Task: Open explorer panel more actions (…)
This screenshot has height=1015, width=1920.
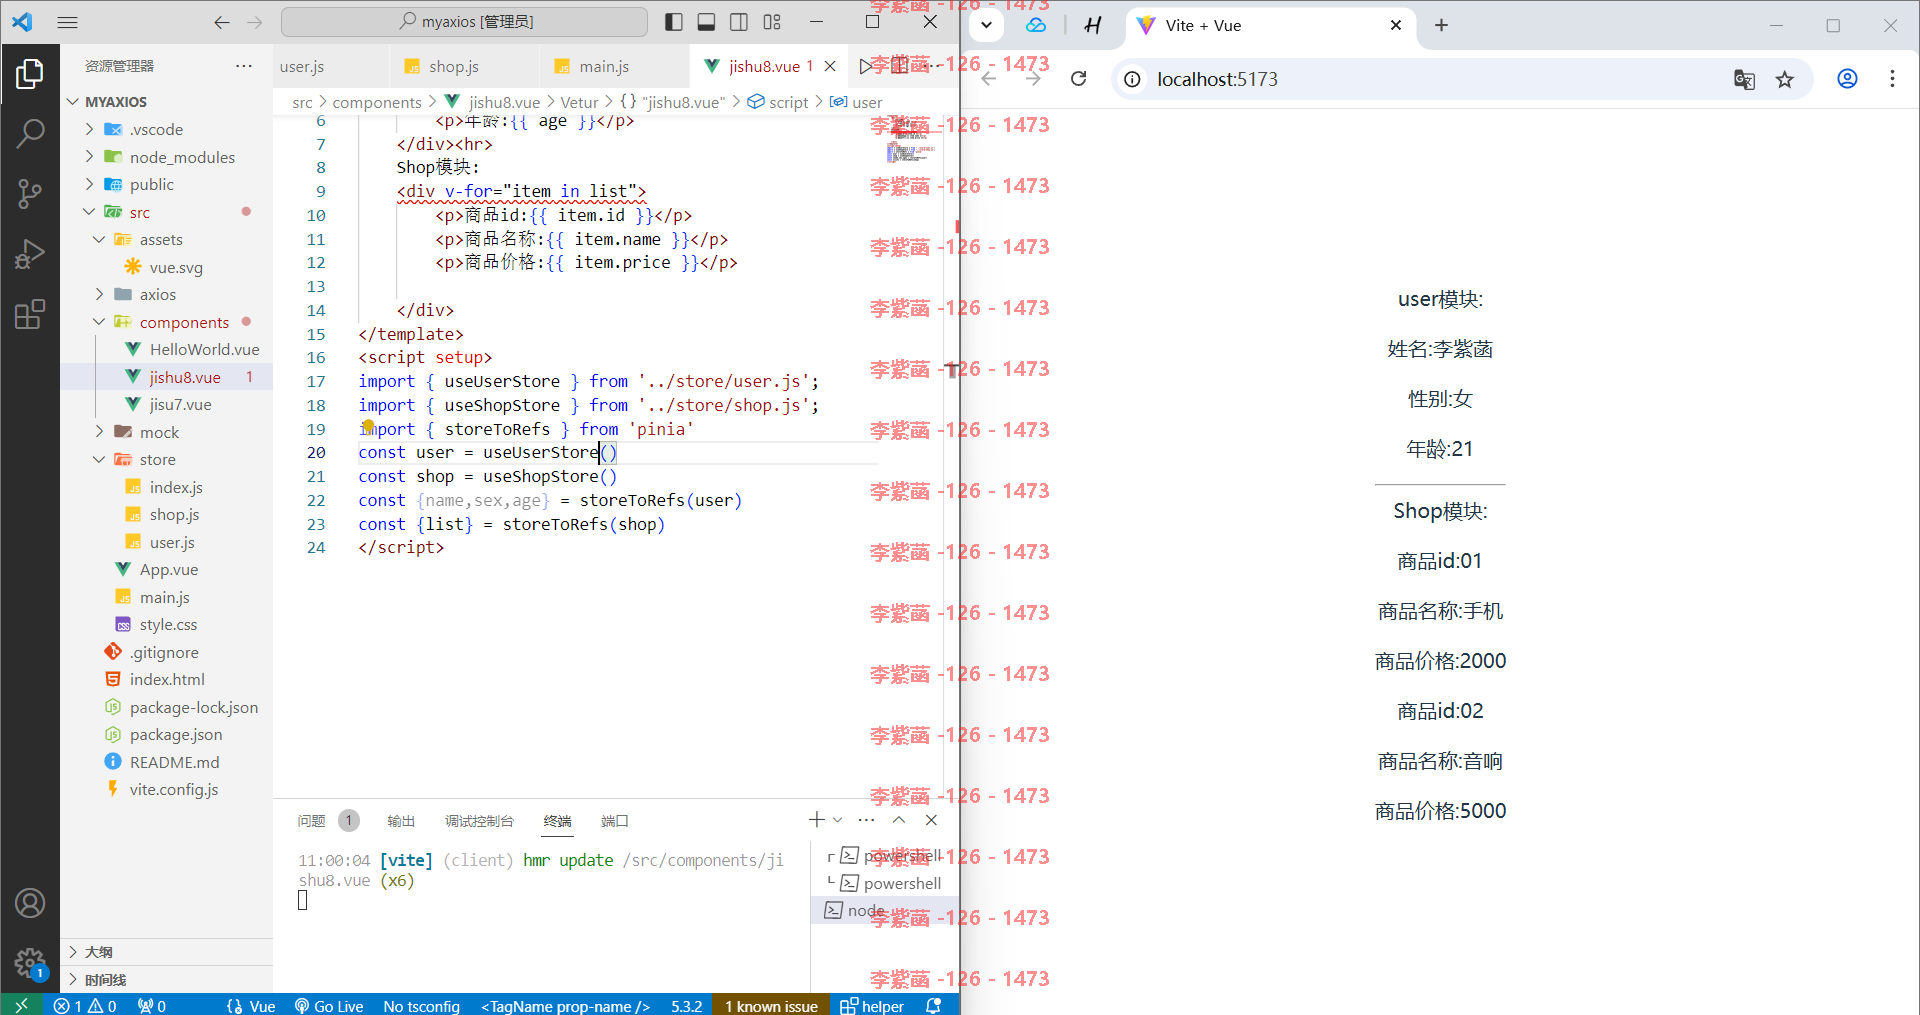Action: (244, 66)
